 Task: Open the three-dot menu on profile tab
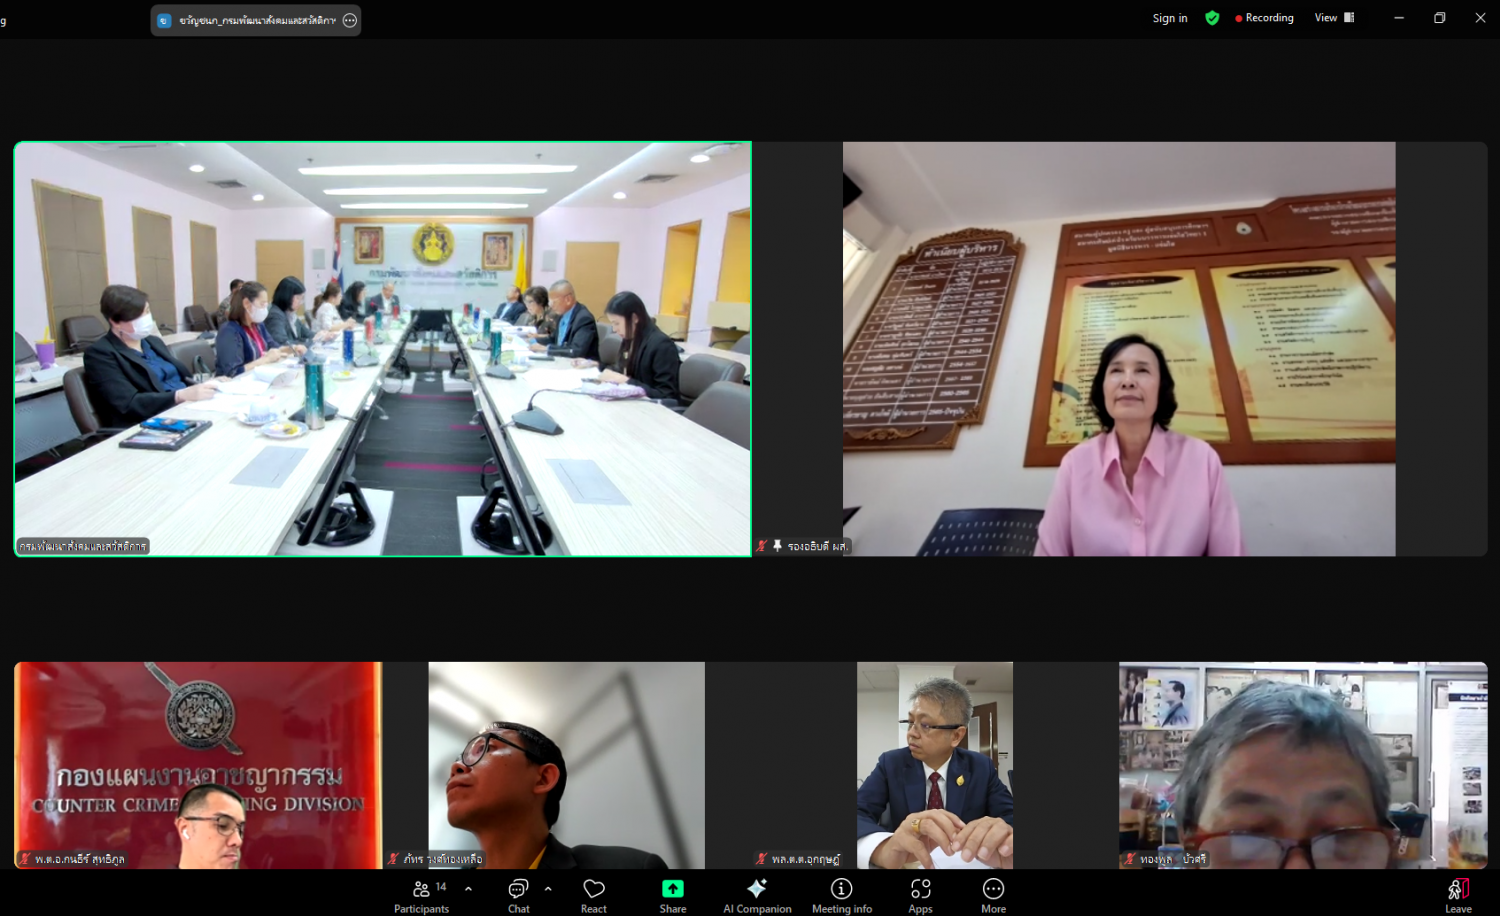(350, 20)
